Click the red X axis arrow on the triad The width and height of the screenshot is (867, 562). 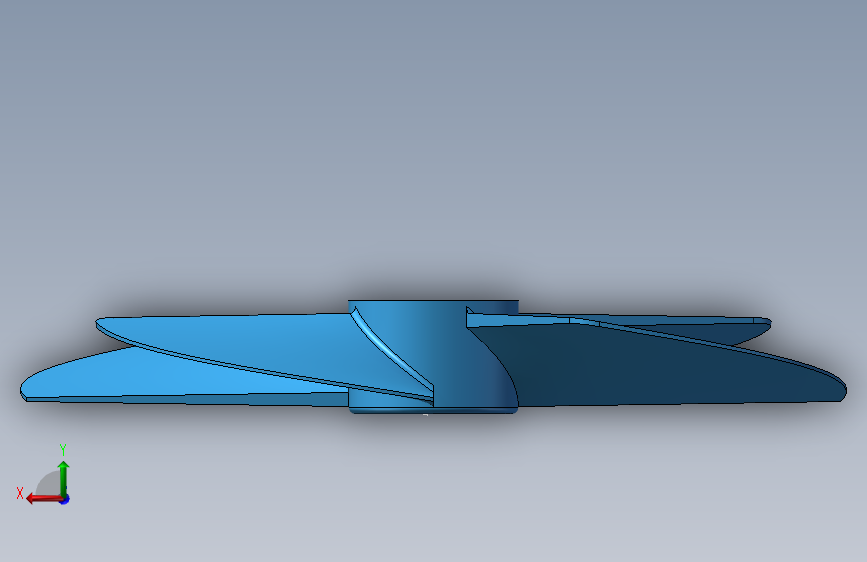point(44,499)
